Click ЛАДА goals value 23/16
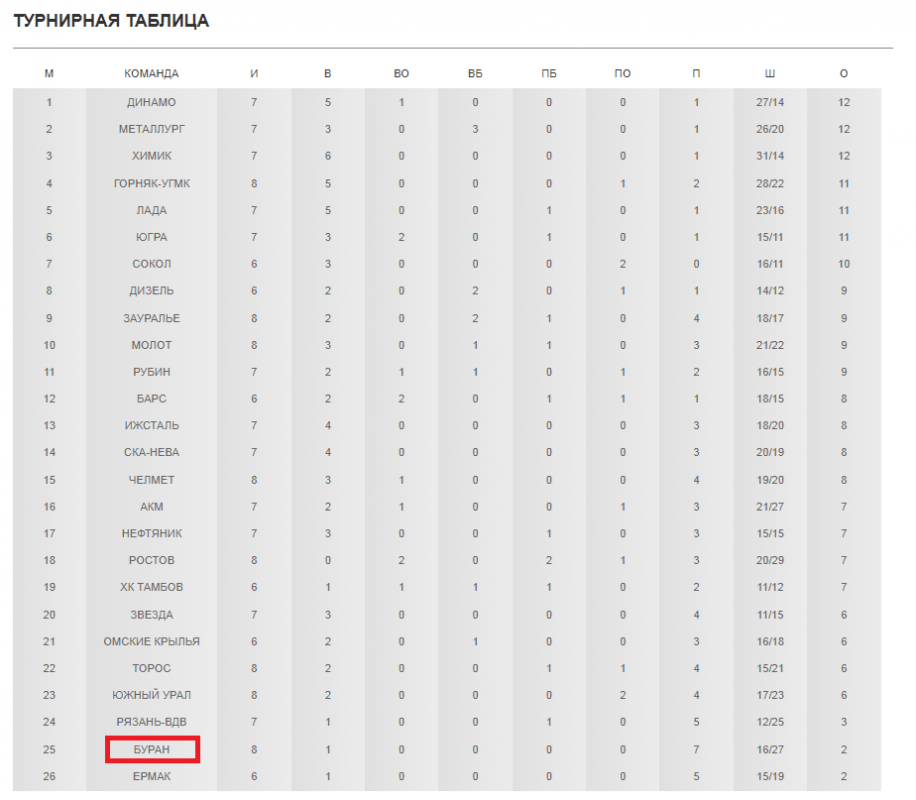This screenshot has height=800, width=916. [770, 210]
